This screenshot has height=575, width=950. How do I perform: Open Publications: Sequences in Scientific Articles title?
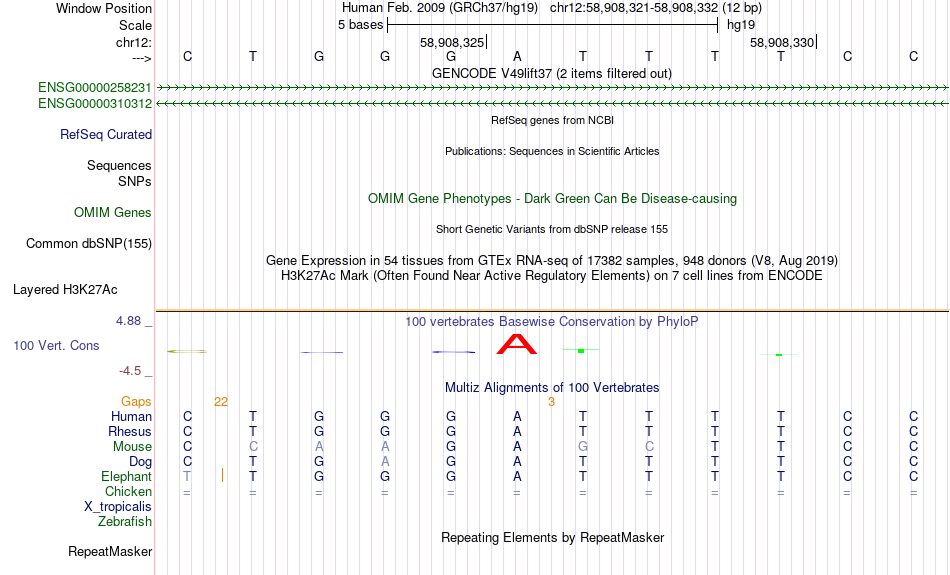coord(552,151)
